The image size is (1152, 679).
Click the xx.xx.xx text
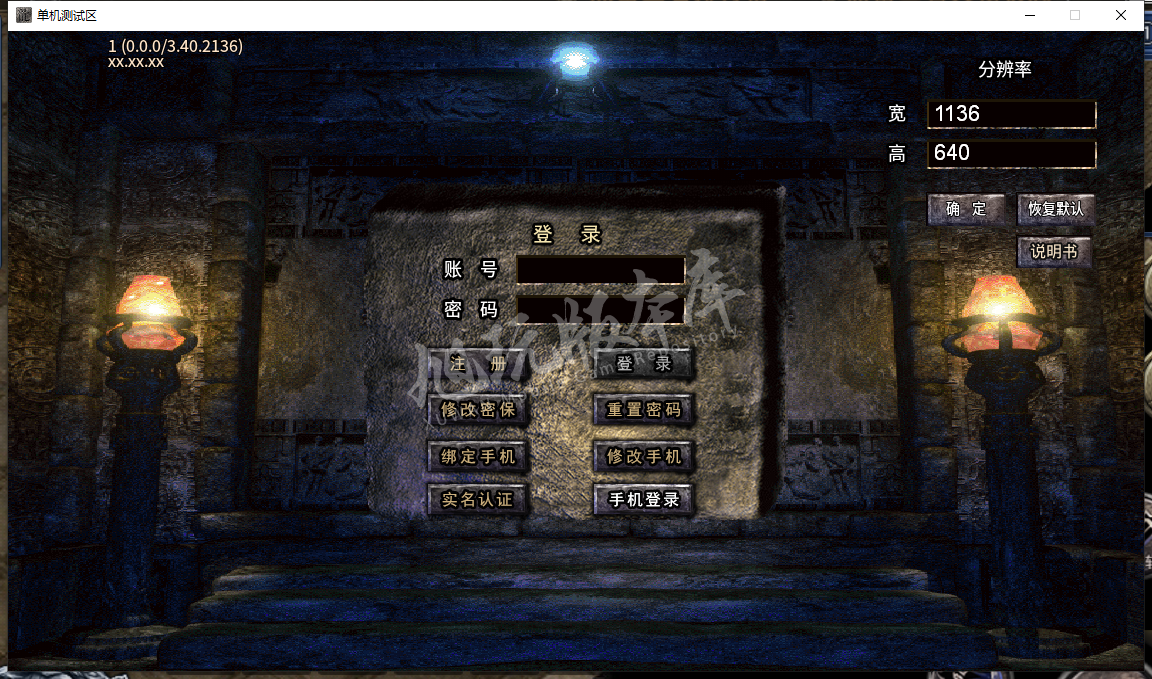(136, 62)
